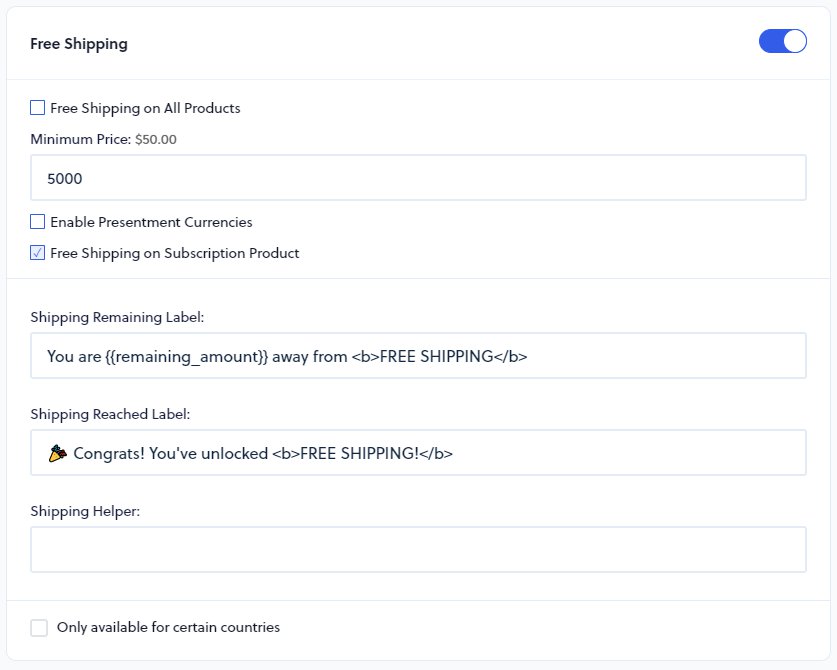Enable Free Shipping on All Products
The width and height of the screenshot is (837, 670).
point(36,107)
